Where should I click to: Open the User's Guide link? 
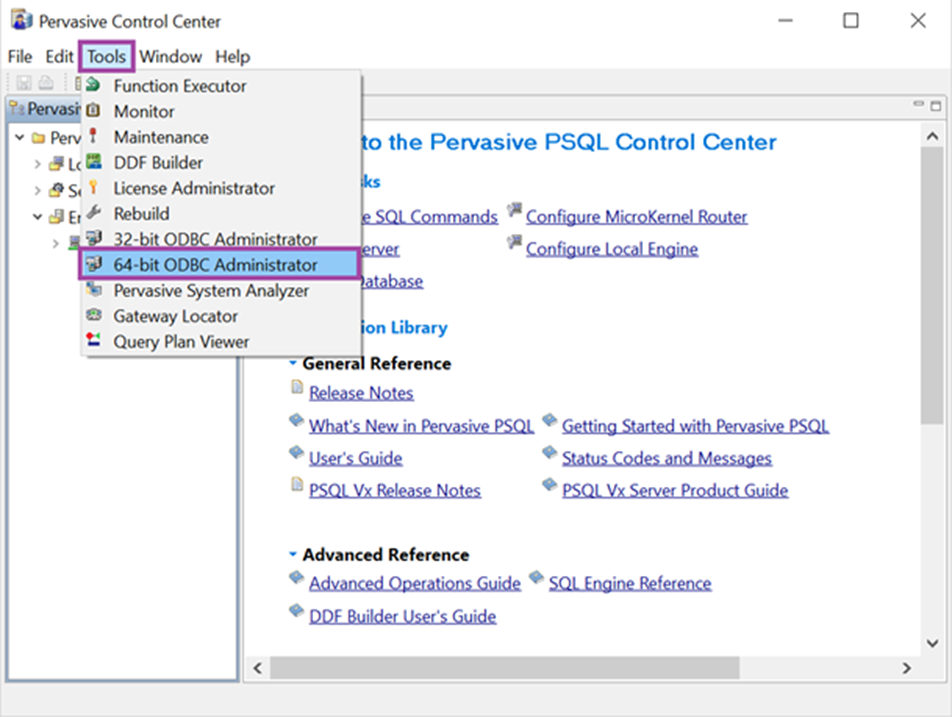click(x=355, y=458)
